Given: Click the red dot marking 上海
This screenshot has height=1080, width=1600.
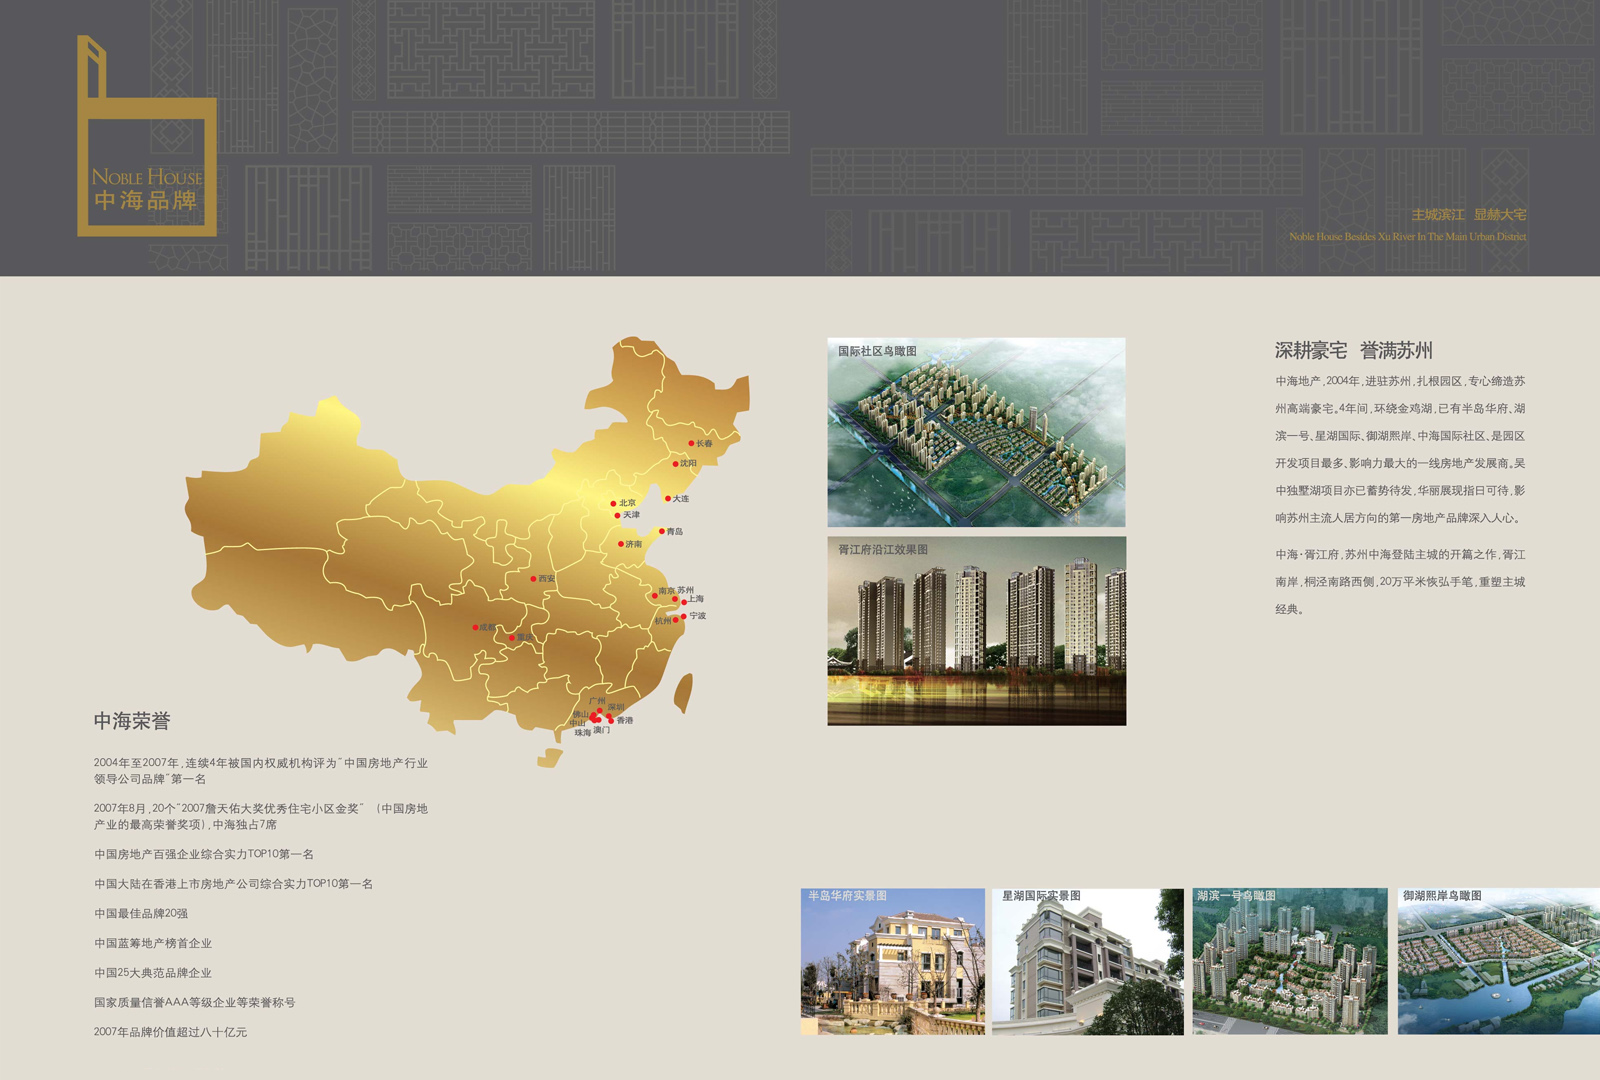Looking at the screenshot, I should pyautogui.click(x=684, y=602).
